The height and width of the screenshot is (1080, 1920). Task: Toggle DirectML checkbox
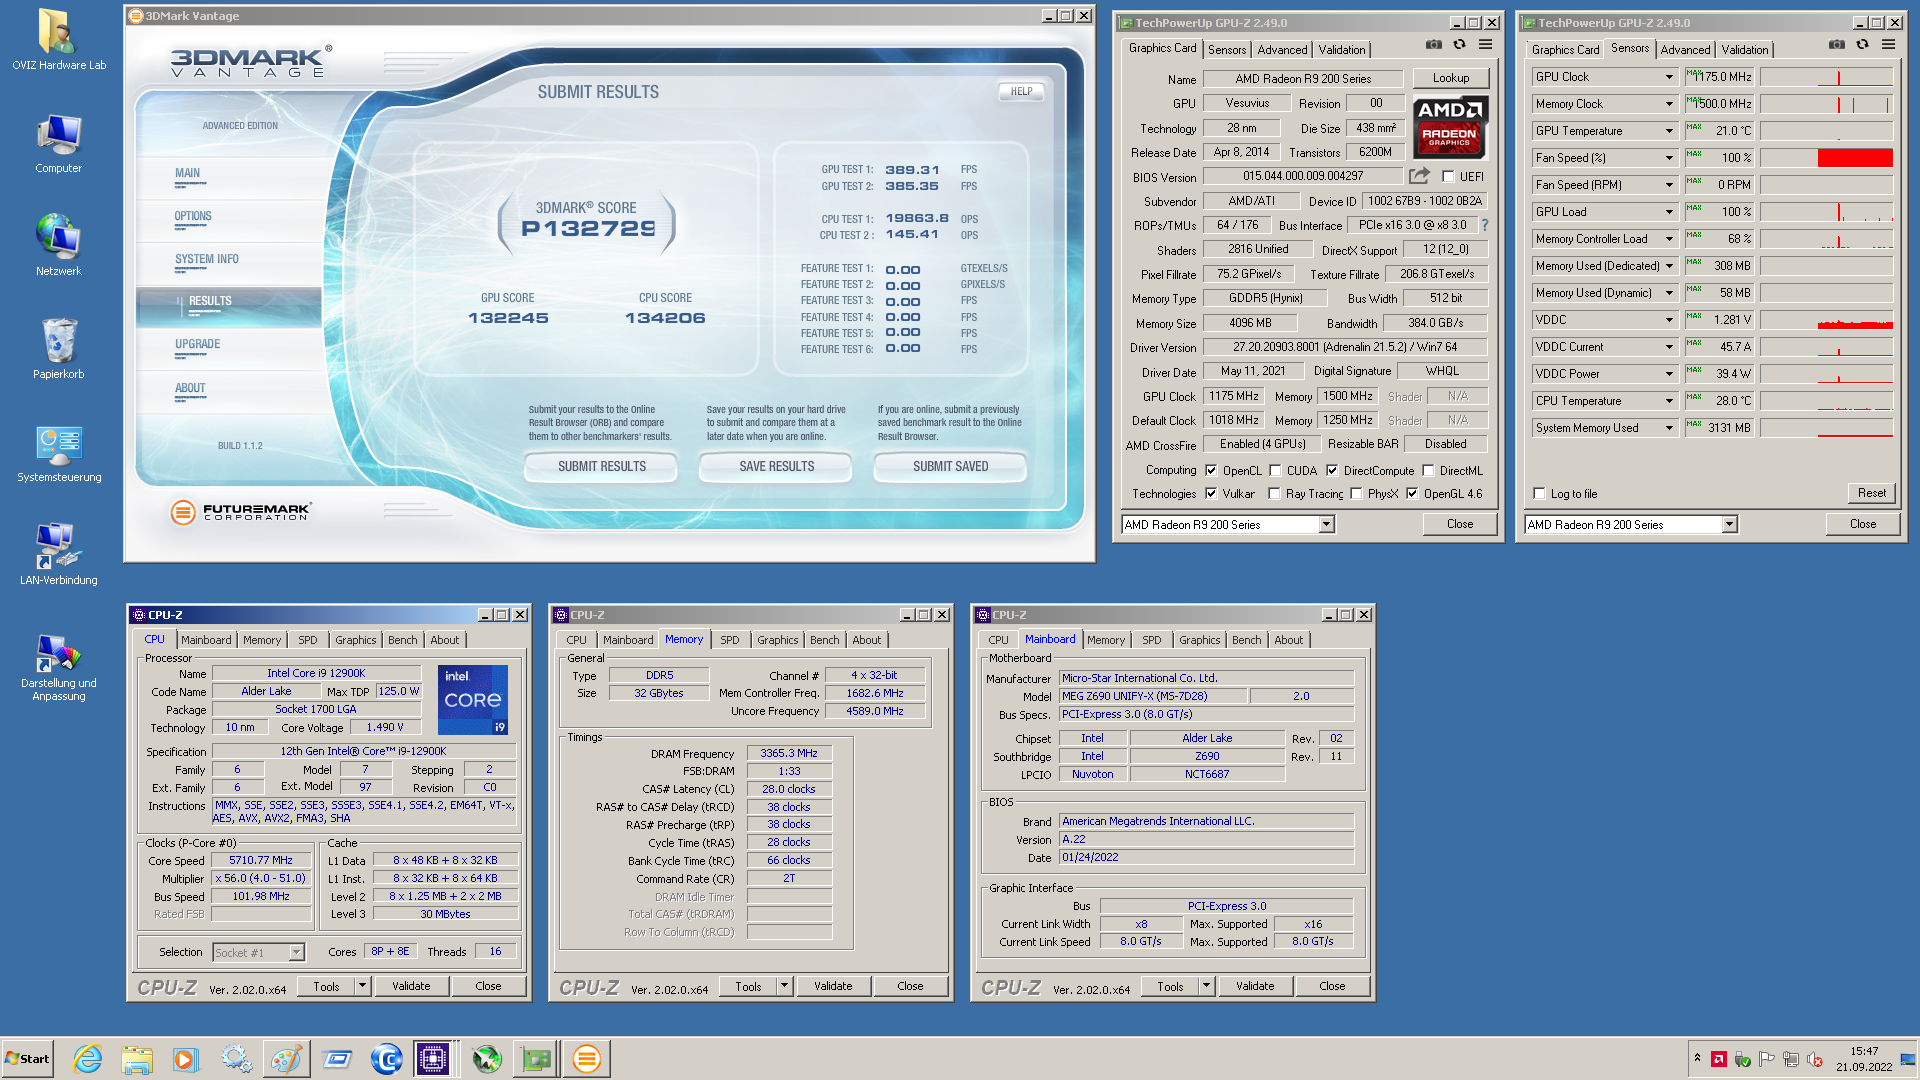point(1429,471)
